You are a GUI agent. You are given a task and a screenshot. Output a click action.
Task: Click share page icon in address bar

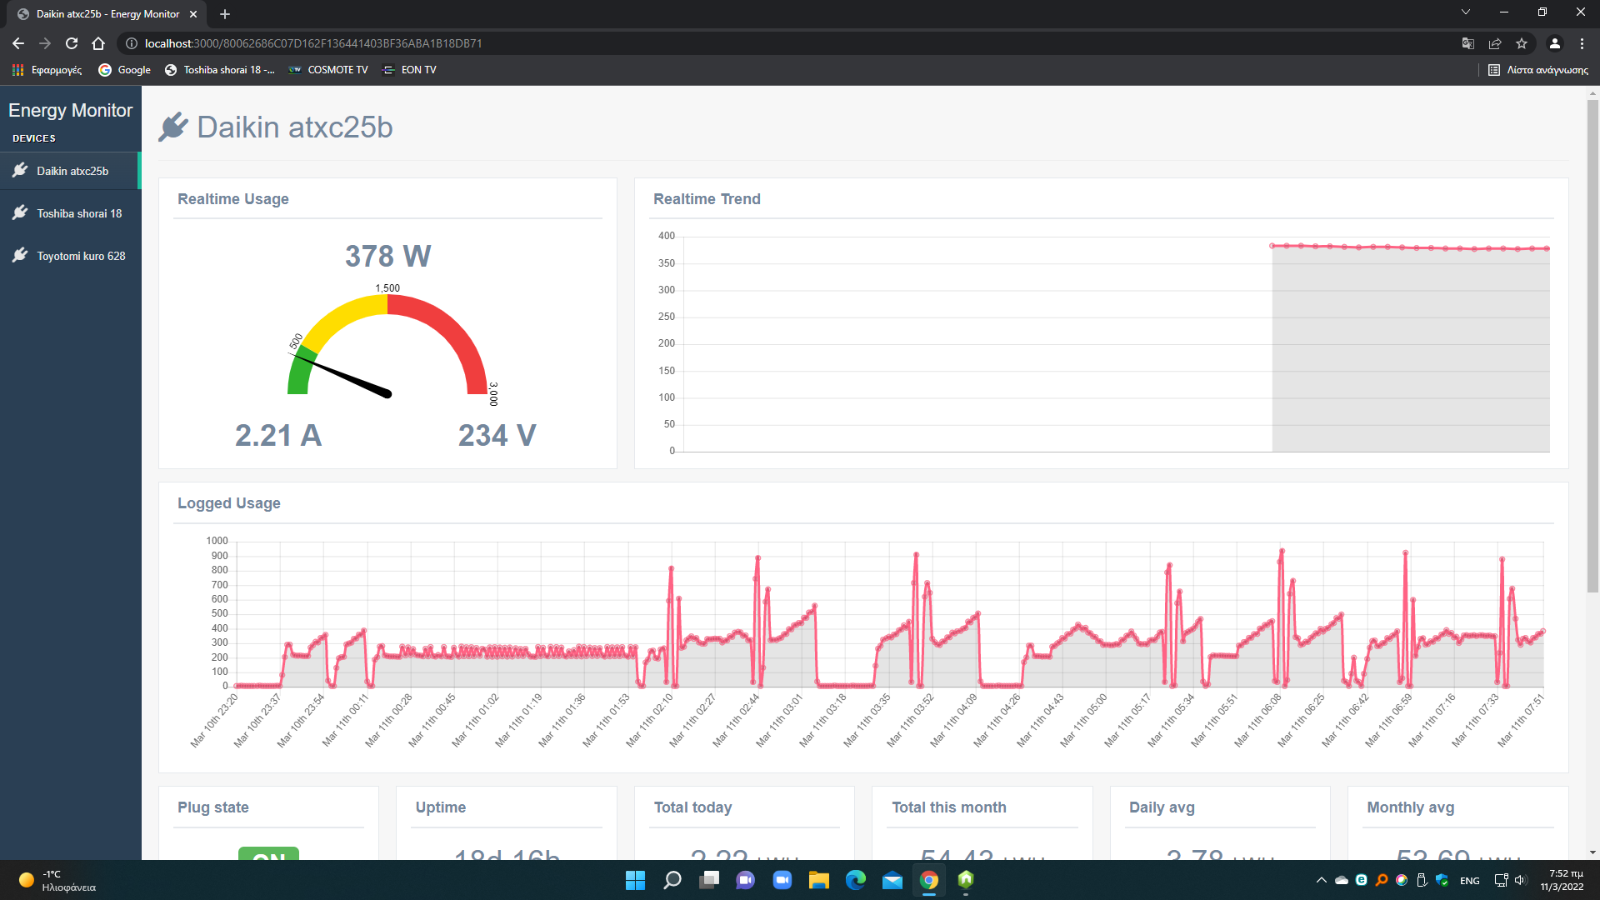coord(1495,43)
